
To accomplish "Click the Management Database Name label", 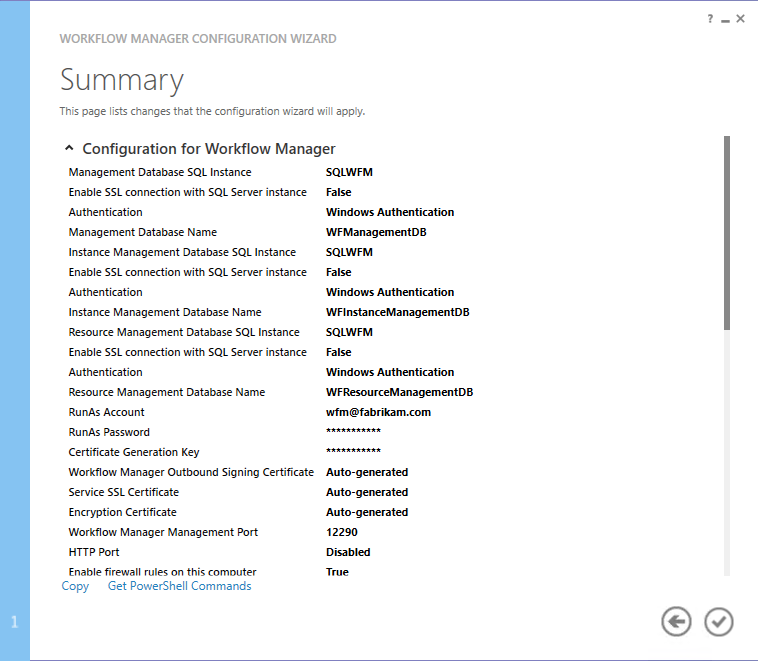I will (143, 232).
